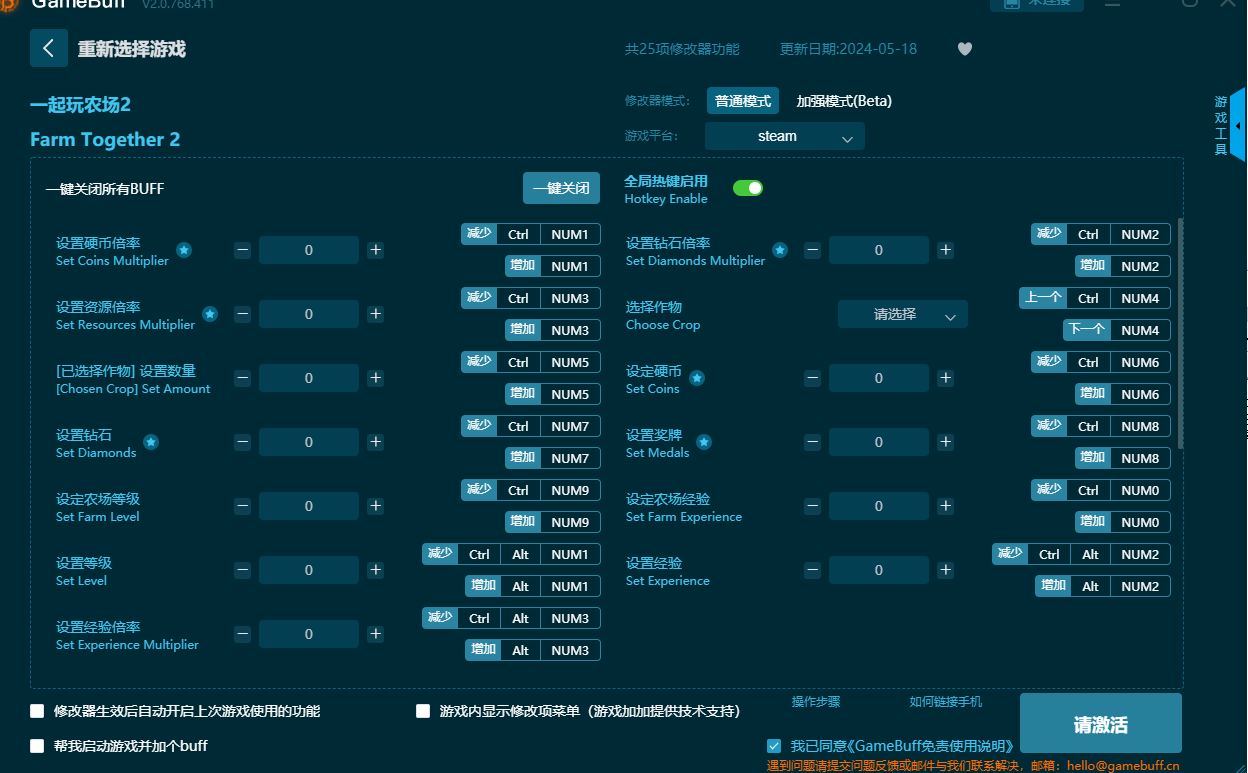Open the Choose Crop 请选择 dropdown

point(902,314)
